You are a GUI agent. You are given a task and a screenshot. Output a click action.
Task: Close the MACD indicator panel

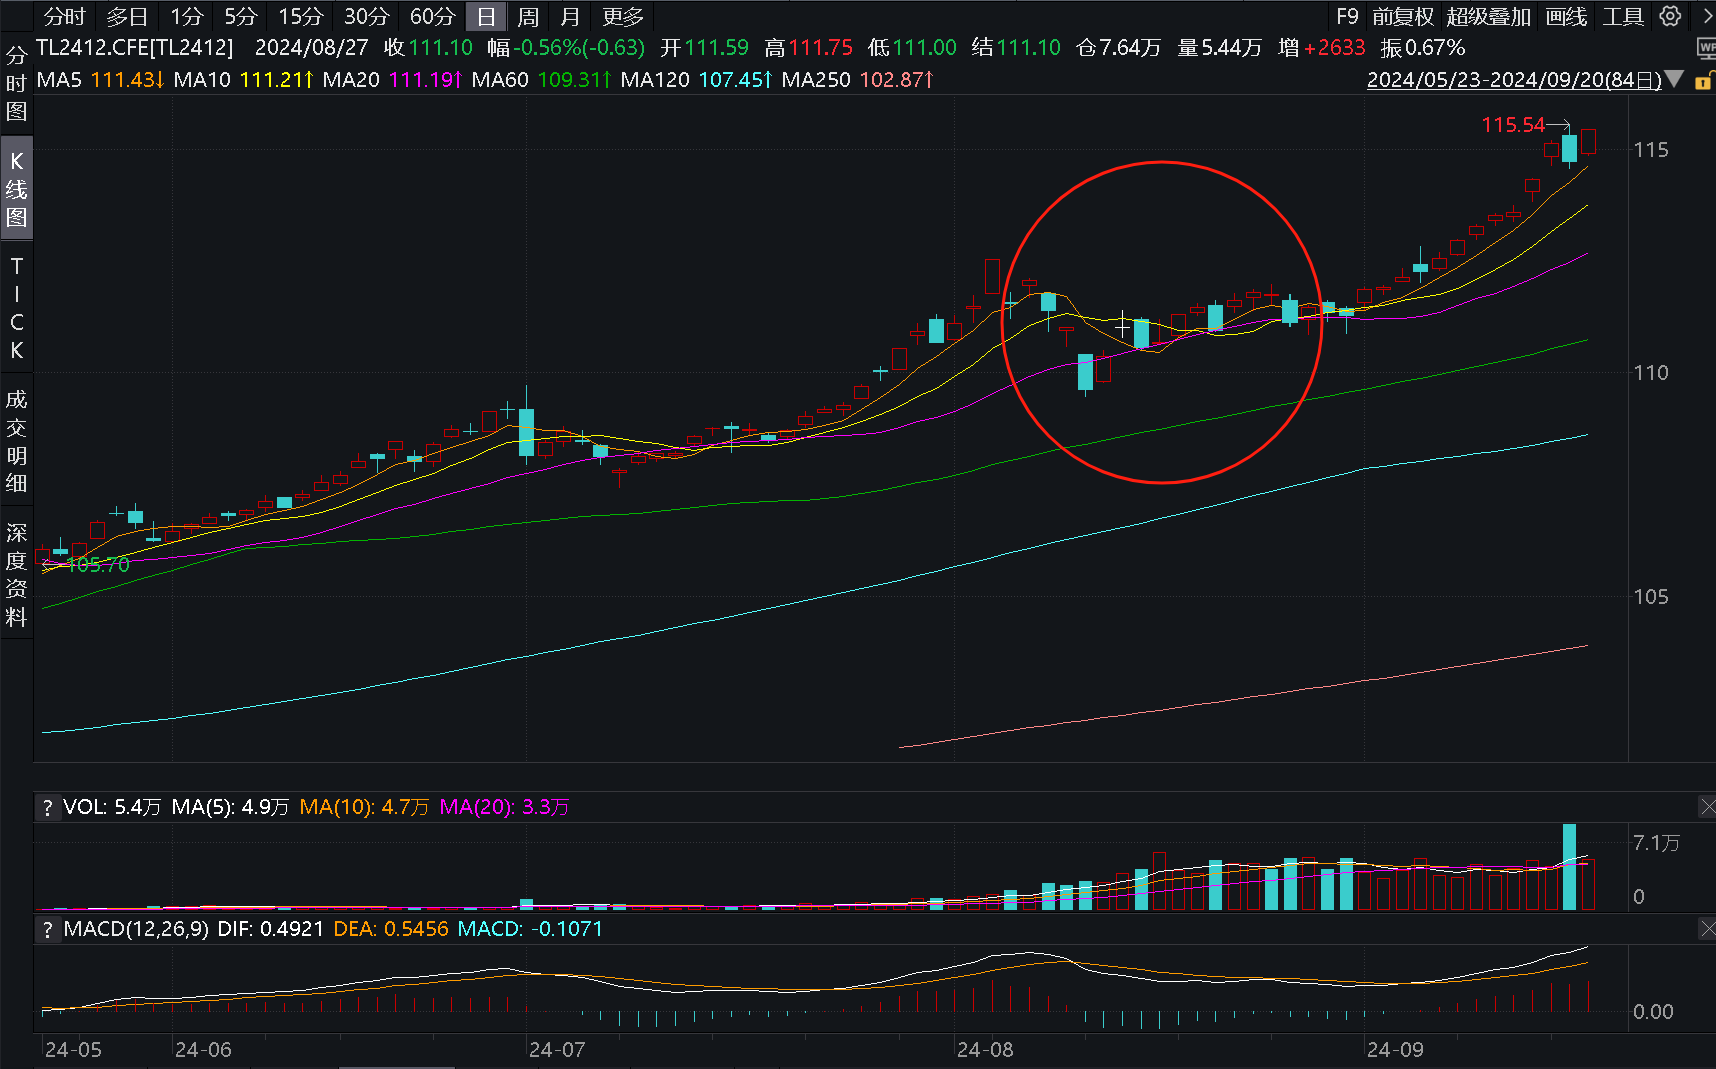click(1706, 929)
